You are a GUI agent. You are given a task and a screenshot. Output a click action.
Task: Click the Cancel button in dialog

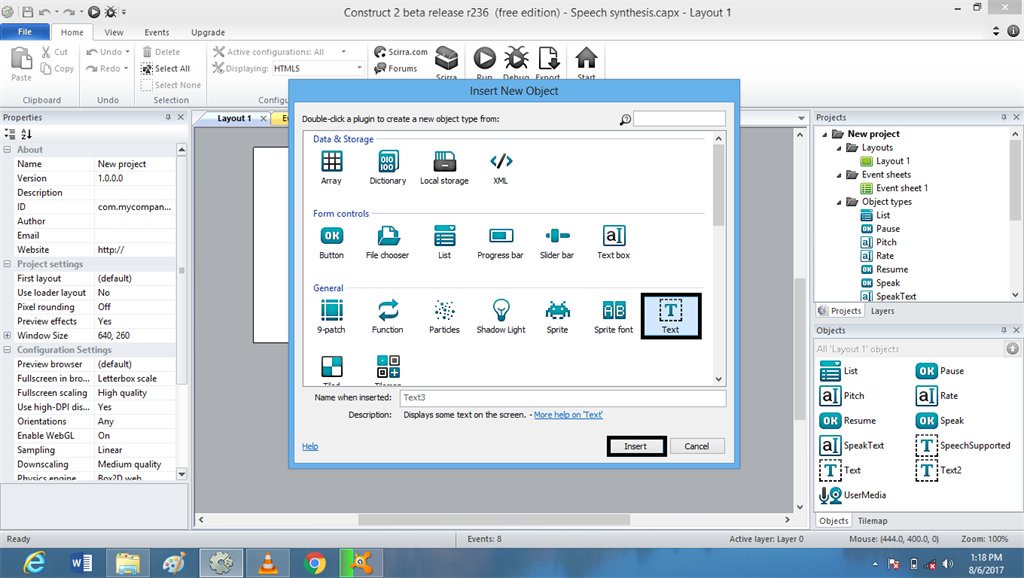click(x=697, y=446)
